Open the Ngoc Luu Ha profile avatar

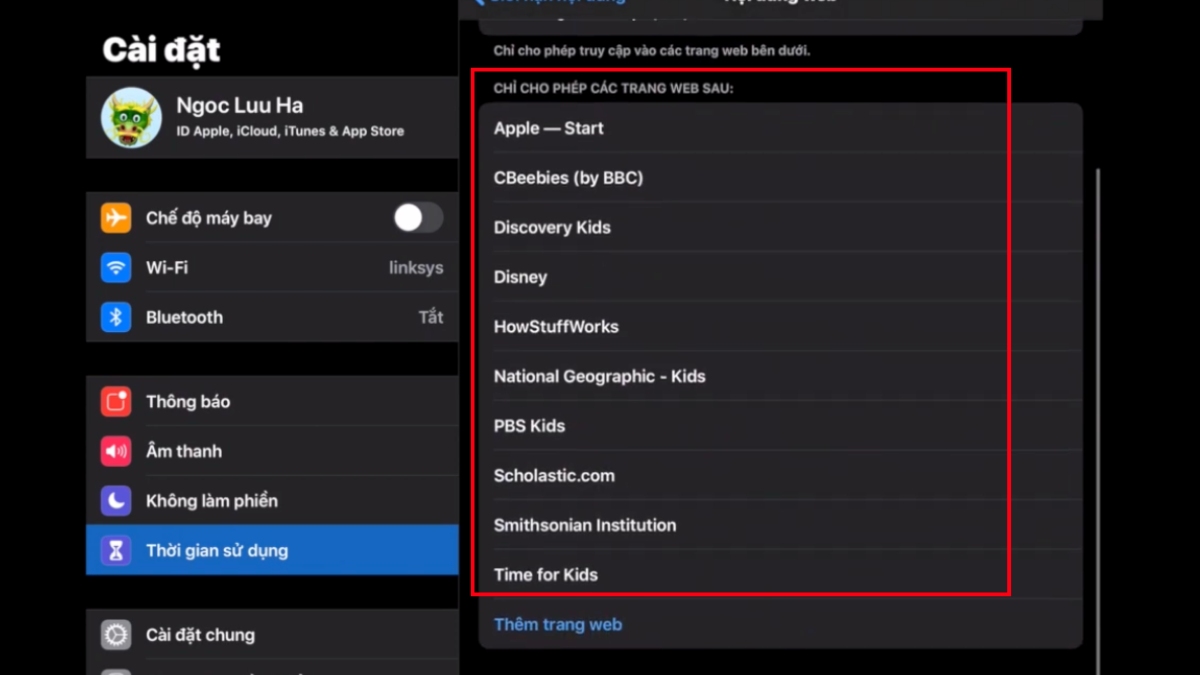click(131, 118)
